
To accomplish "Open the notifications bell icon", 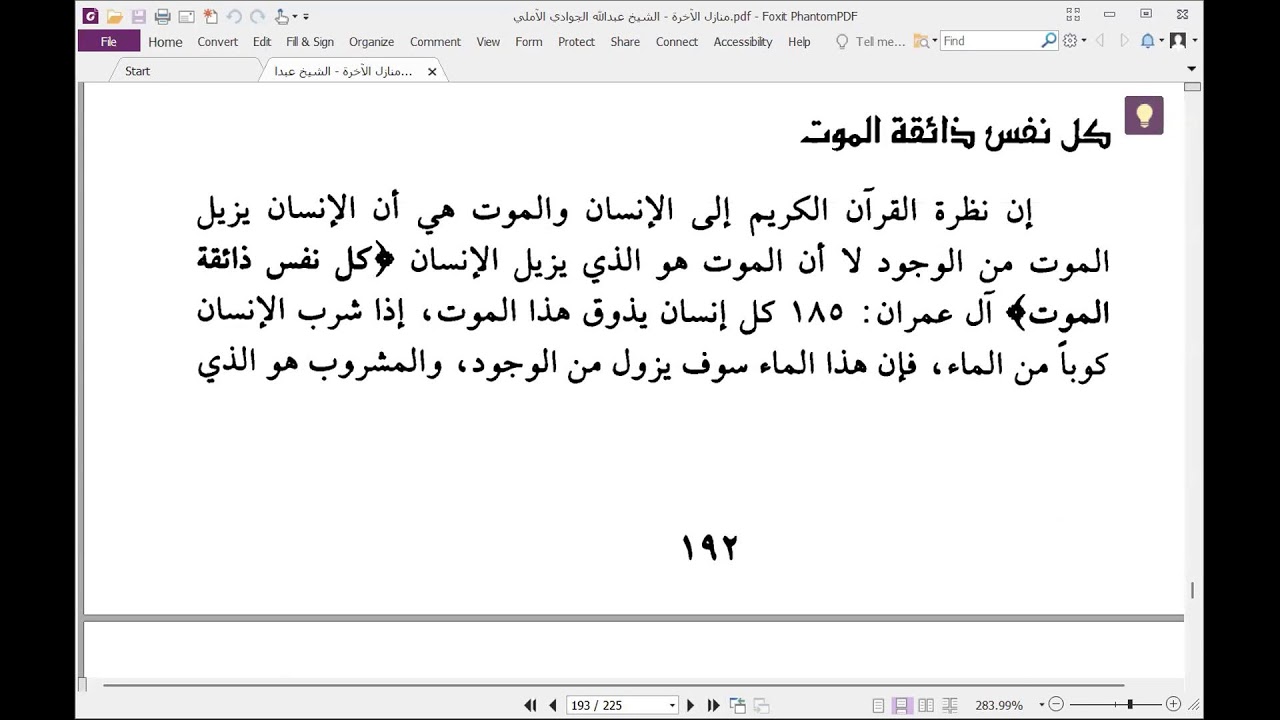I will tap(1148, 41).
